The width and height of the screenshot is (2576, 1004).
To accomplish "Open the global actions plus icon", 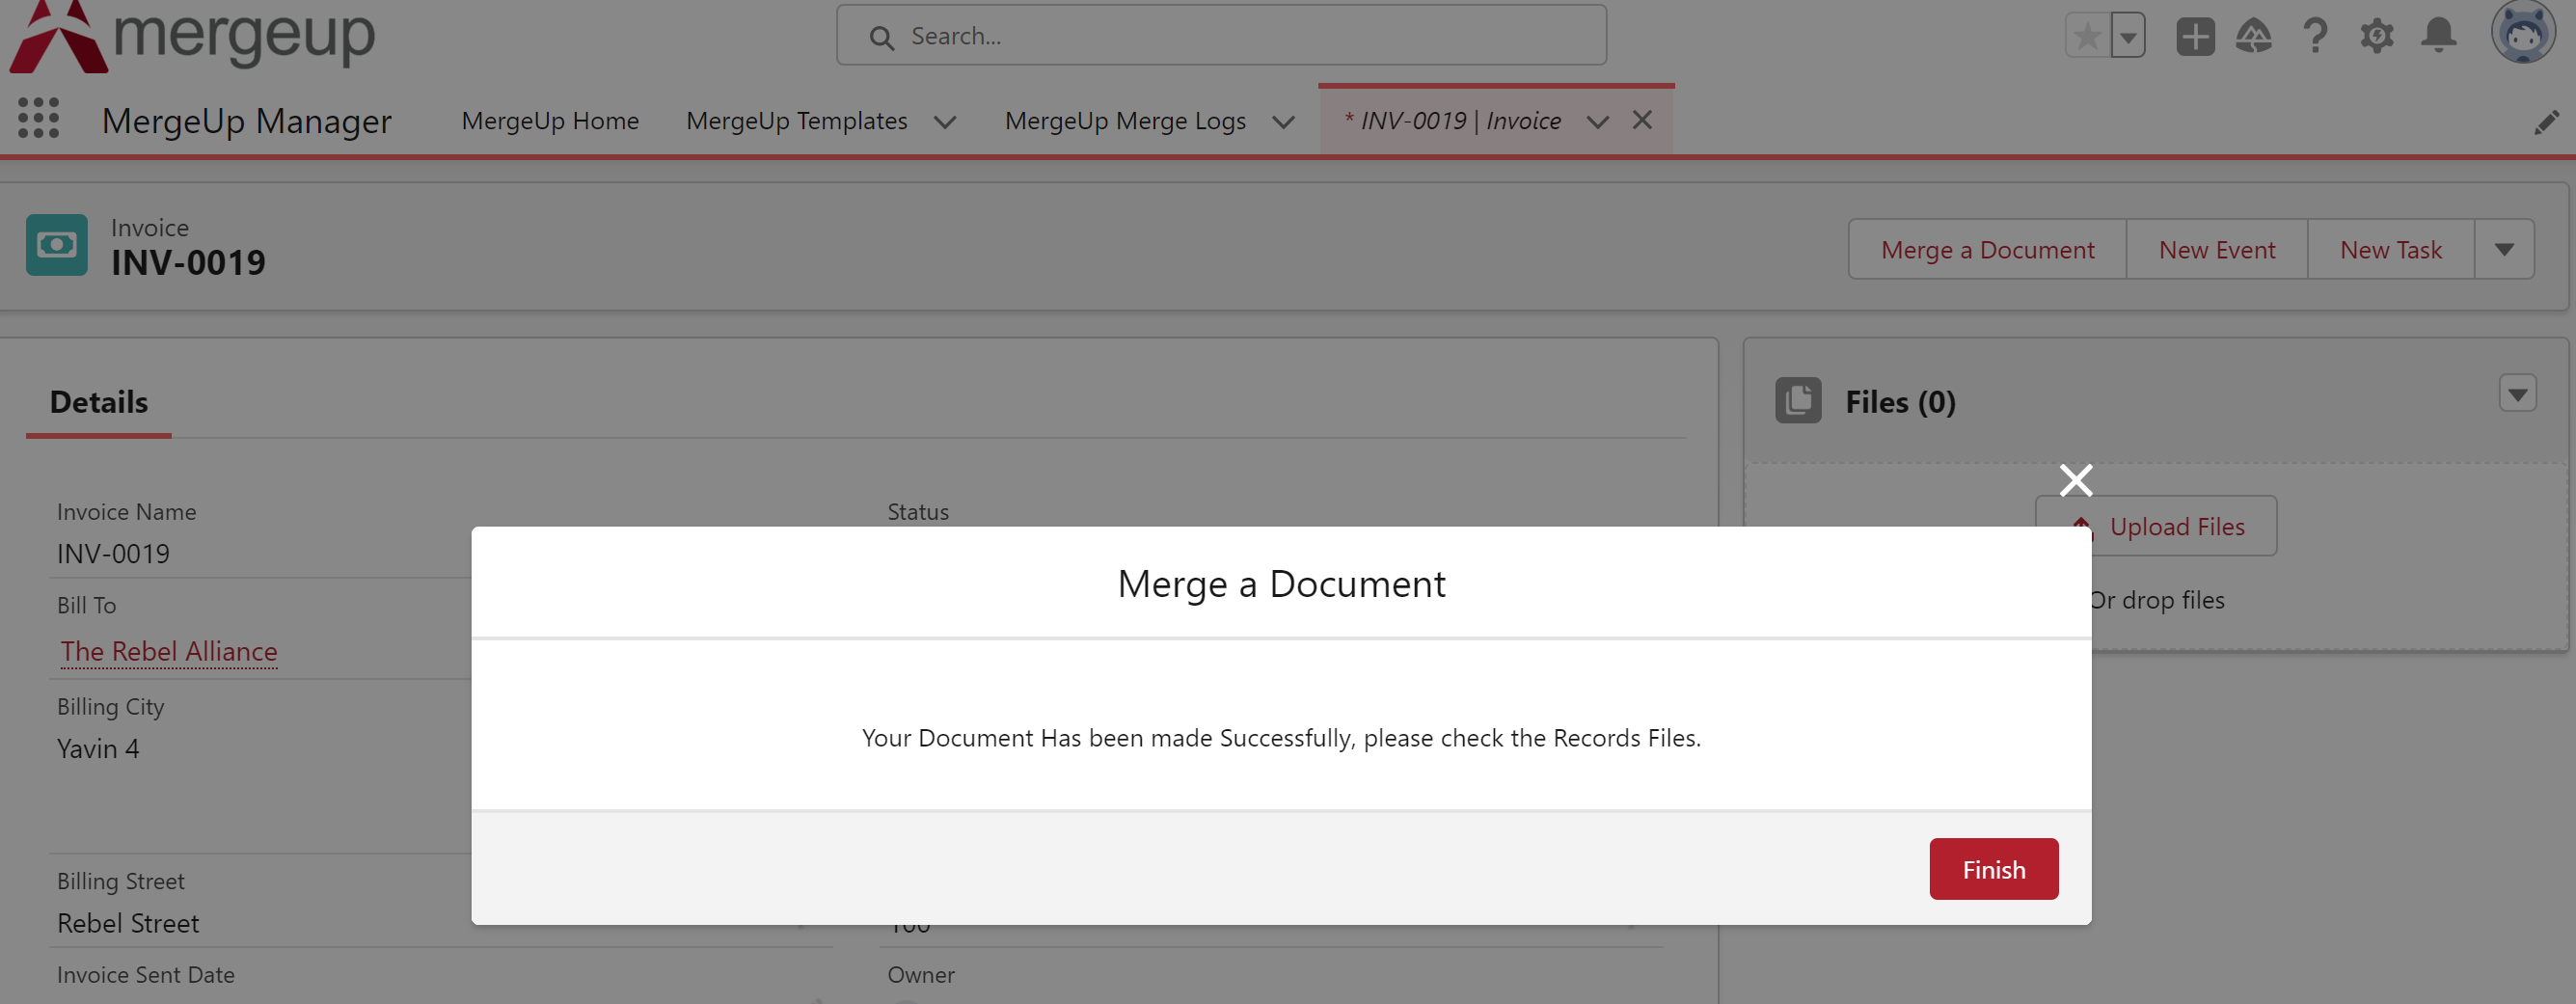I will pyautogui.click(x=2195, y=36).
